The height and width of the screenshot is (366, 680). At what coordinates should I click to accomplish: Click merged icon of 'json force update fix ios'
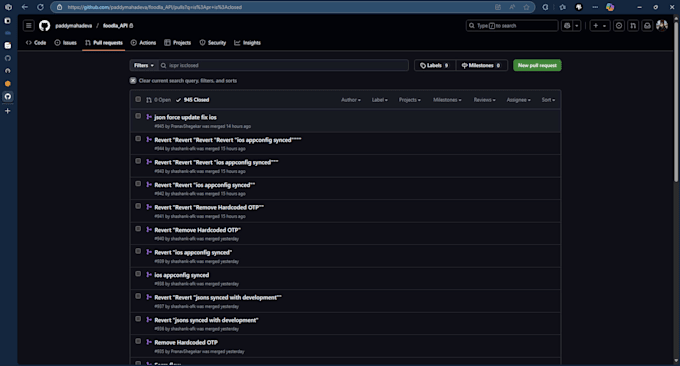point(149,117)
